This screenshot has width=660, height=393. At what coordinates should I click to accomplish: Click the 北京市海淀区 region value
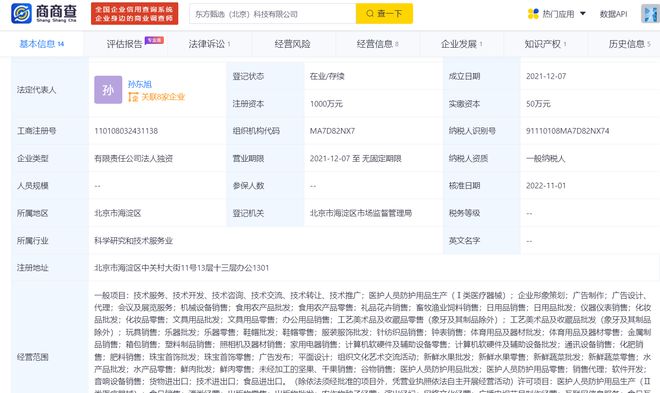(118, 213)
